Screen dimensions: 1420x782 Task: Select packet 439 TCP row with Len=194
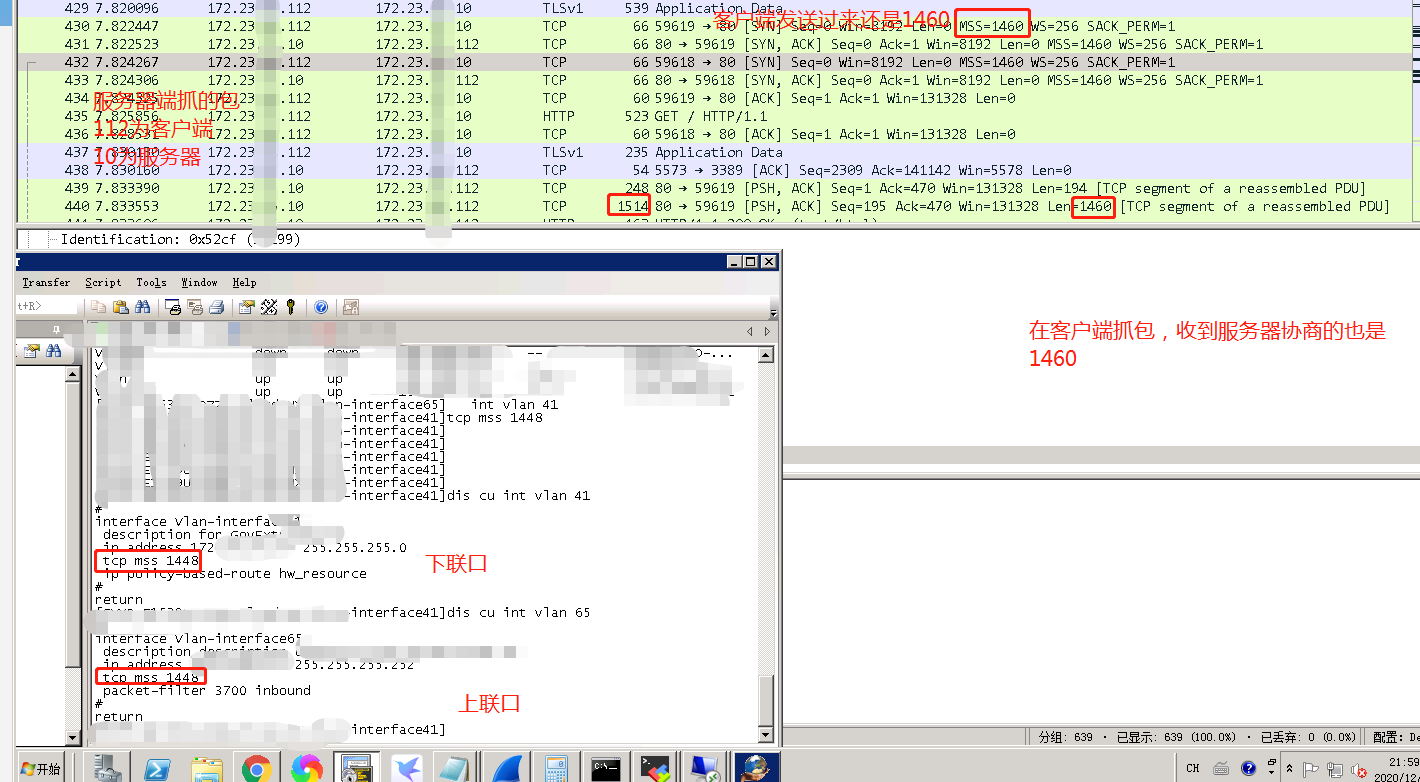[x=715, y=188]
